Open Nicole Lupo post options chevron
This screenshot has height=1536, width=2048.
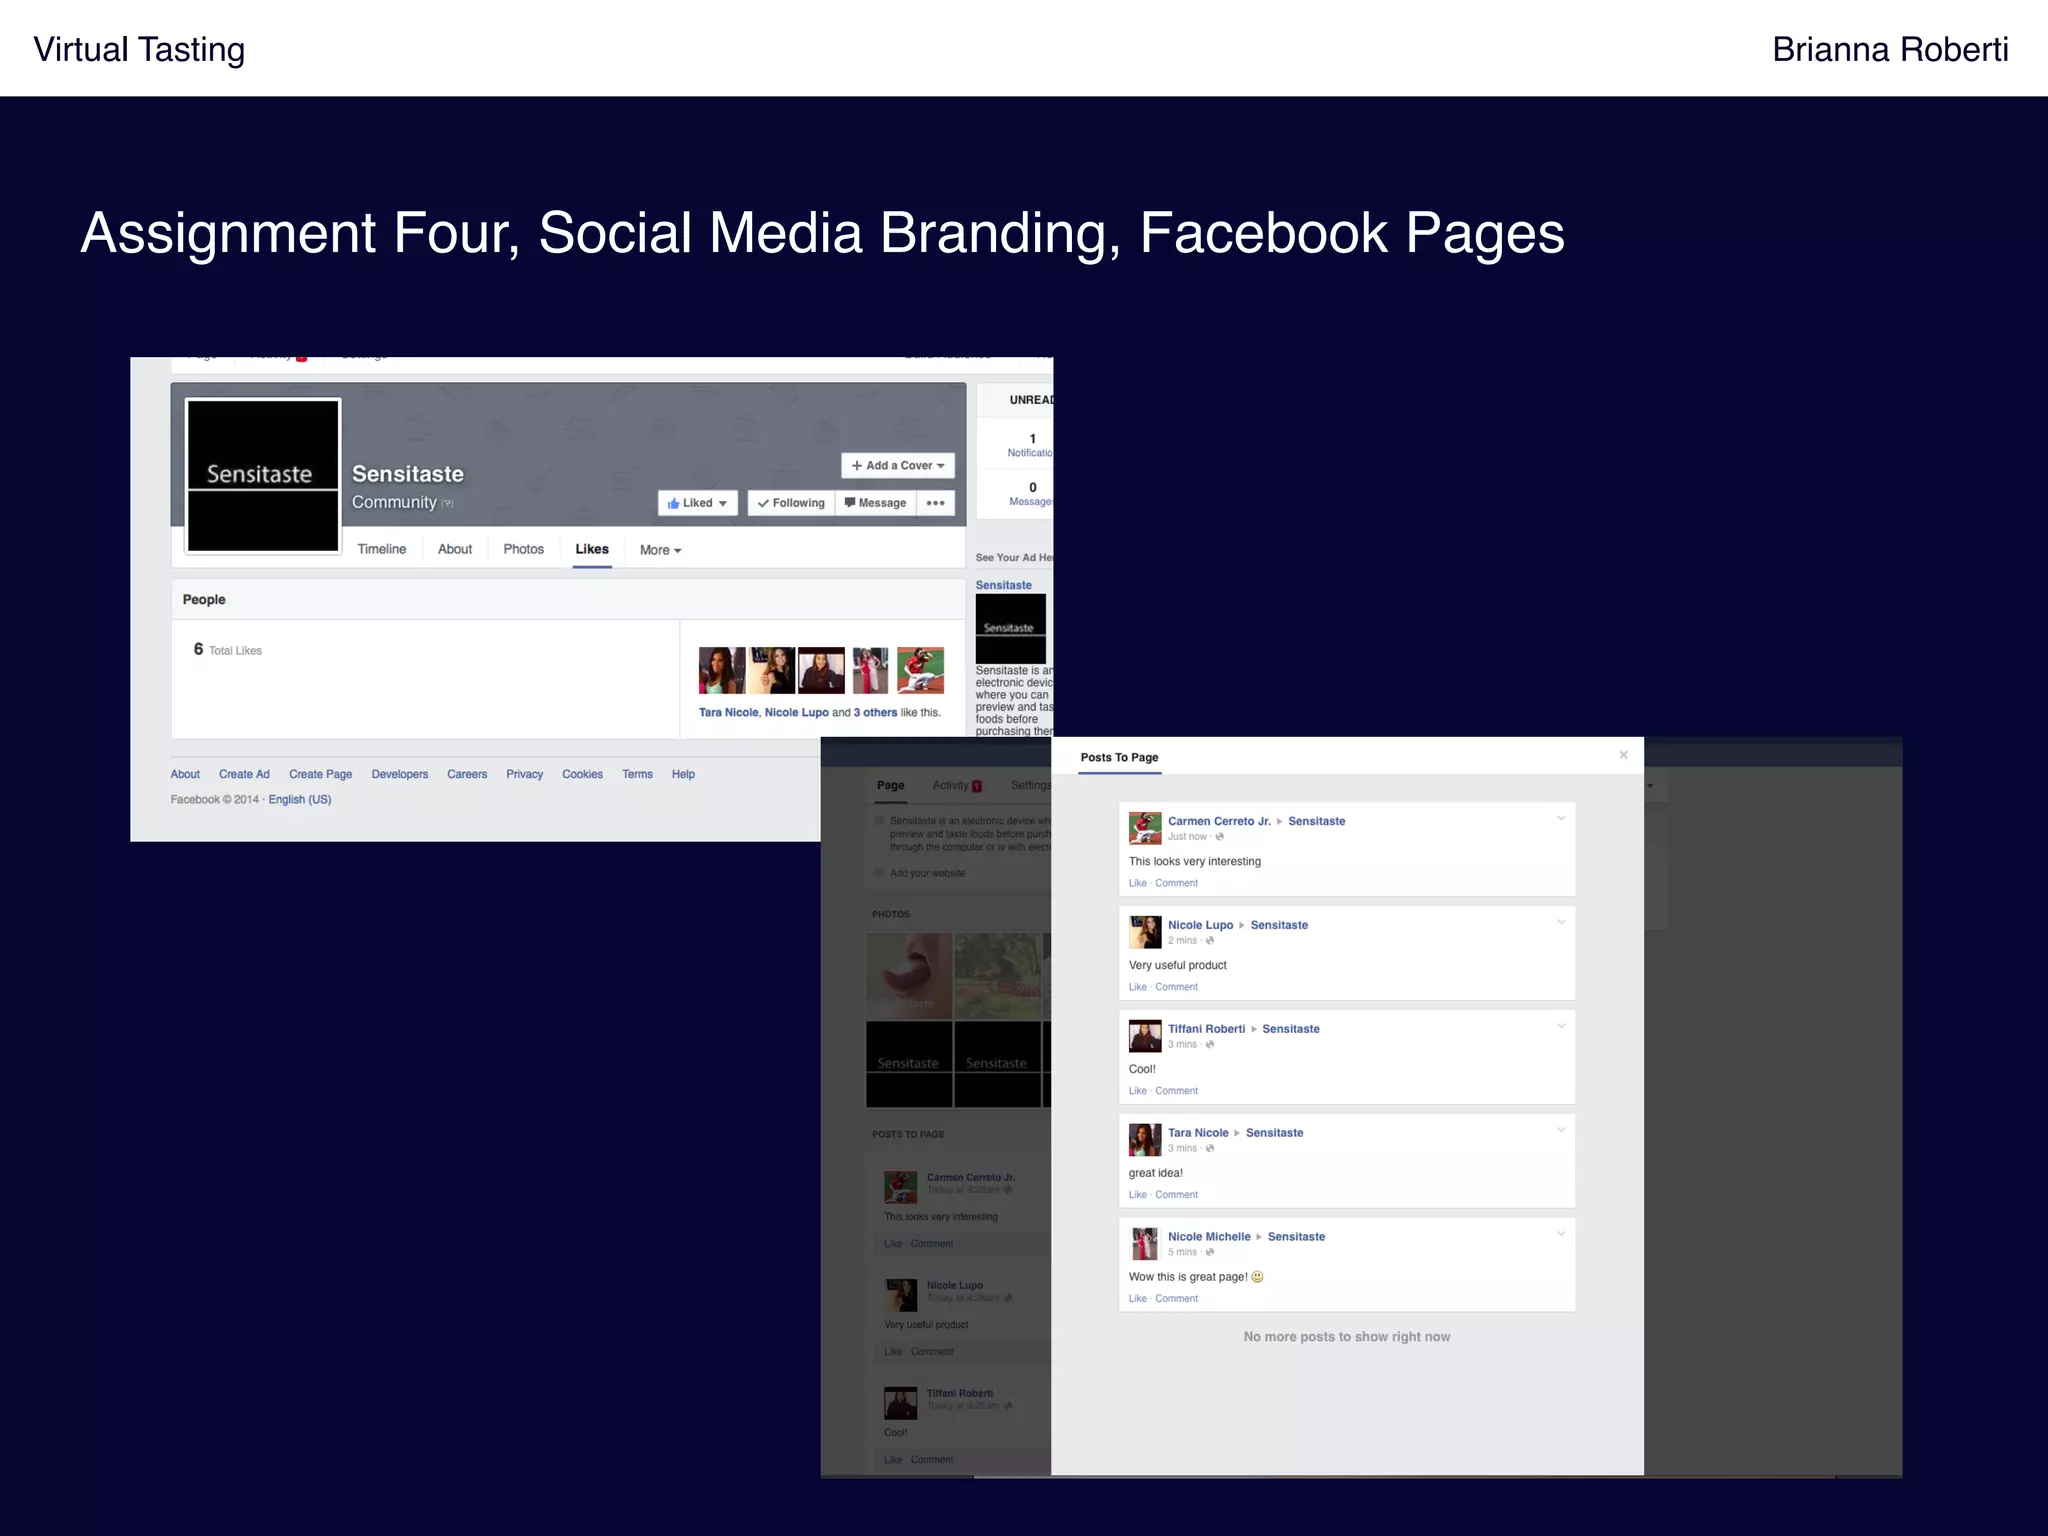[x=1561, y=922]
